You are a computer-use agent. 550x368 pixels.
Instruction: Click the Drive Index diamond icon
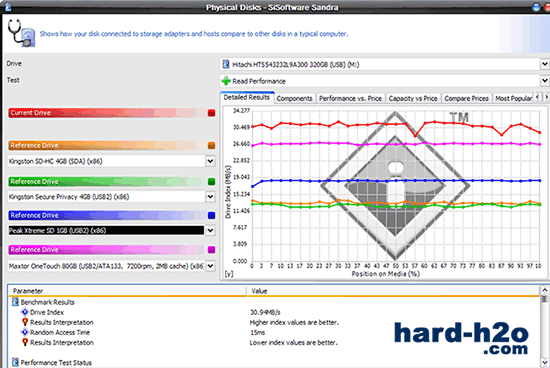(25, 312)
